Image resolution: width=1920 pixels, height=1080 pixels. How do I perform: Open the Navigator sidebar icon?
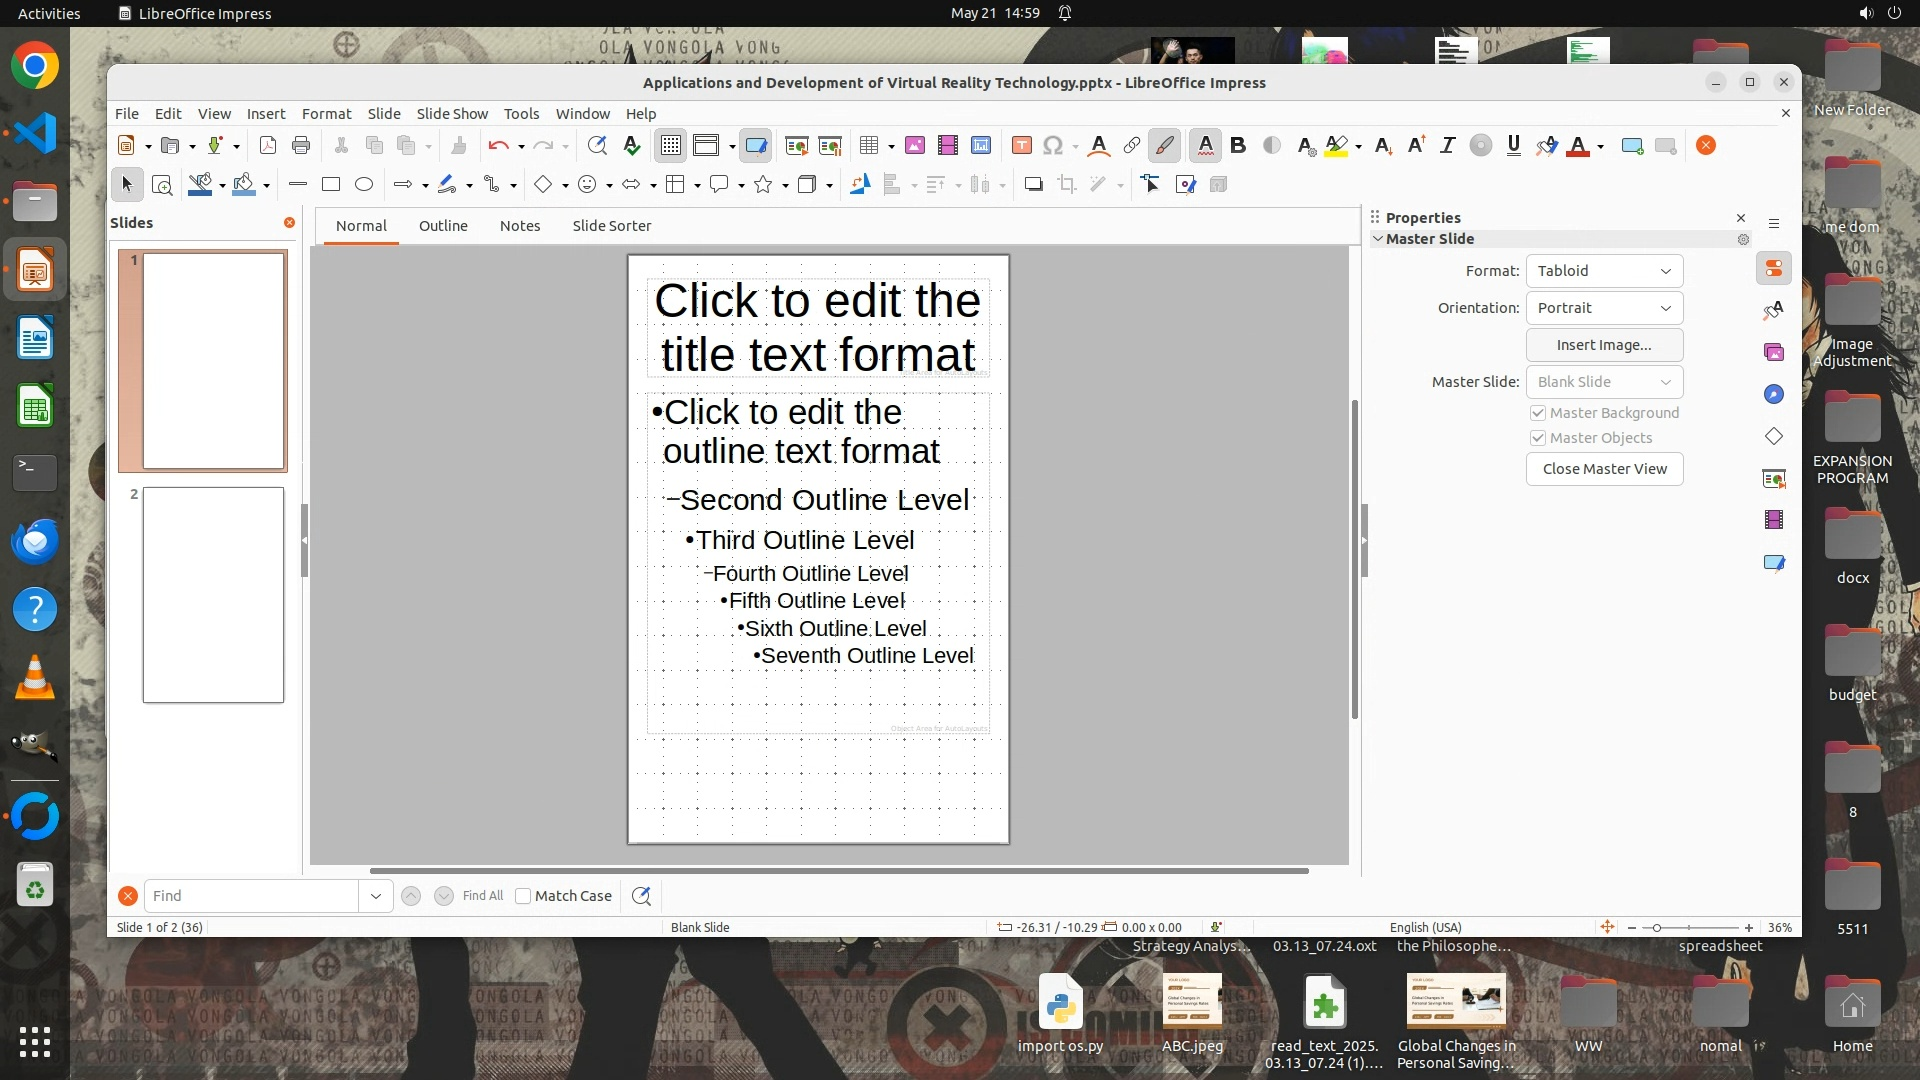point(1773,394)
